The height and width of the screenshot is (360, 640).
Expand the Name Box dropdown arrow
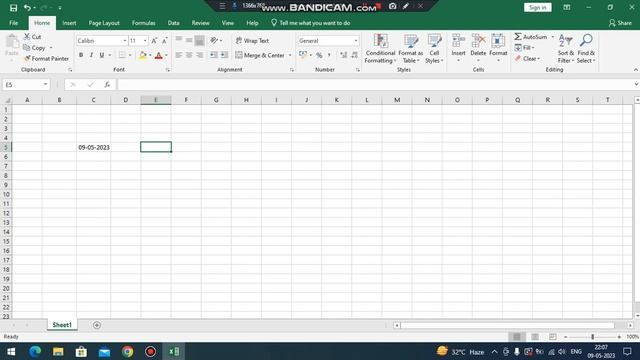tap(45, 84)
